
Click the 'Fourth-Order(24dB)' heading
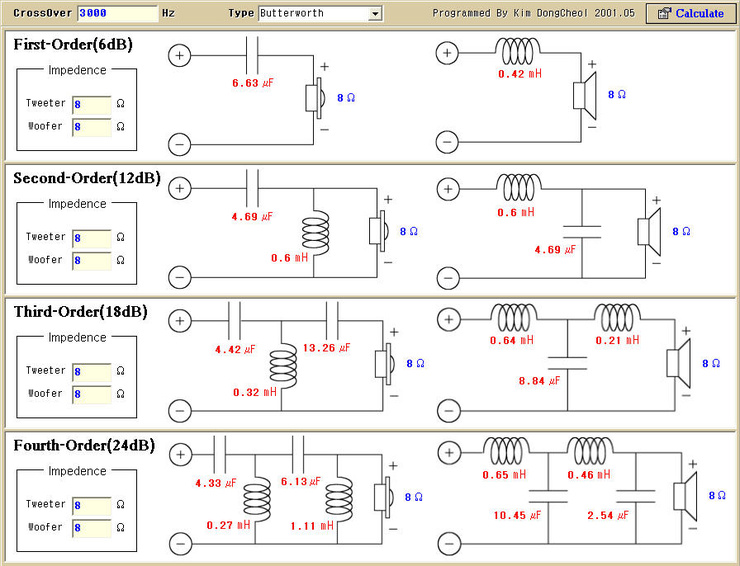(84, 445)
